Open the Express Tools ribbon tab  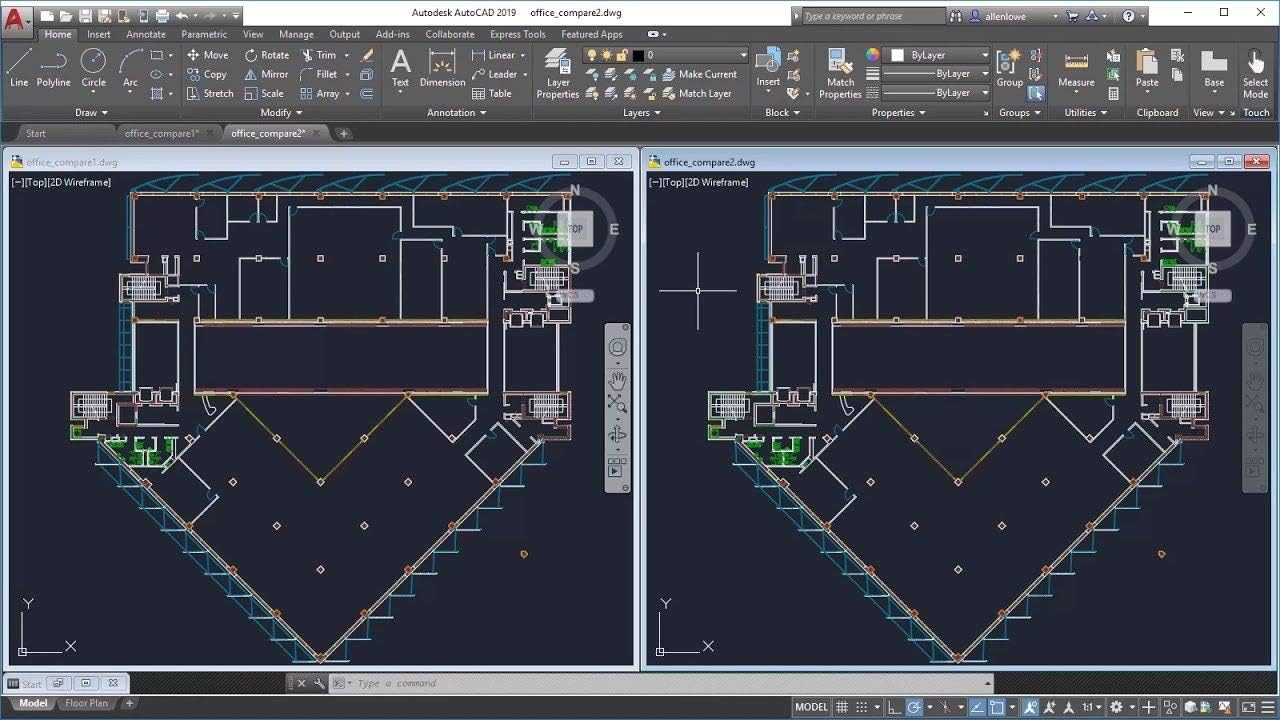[x=517, y=33]
